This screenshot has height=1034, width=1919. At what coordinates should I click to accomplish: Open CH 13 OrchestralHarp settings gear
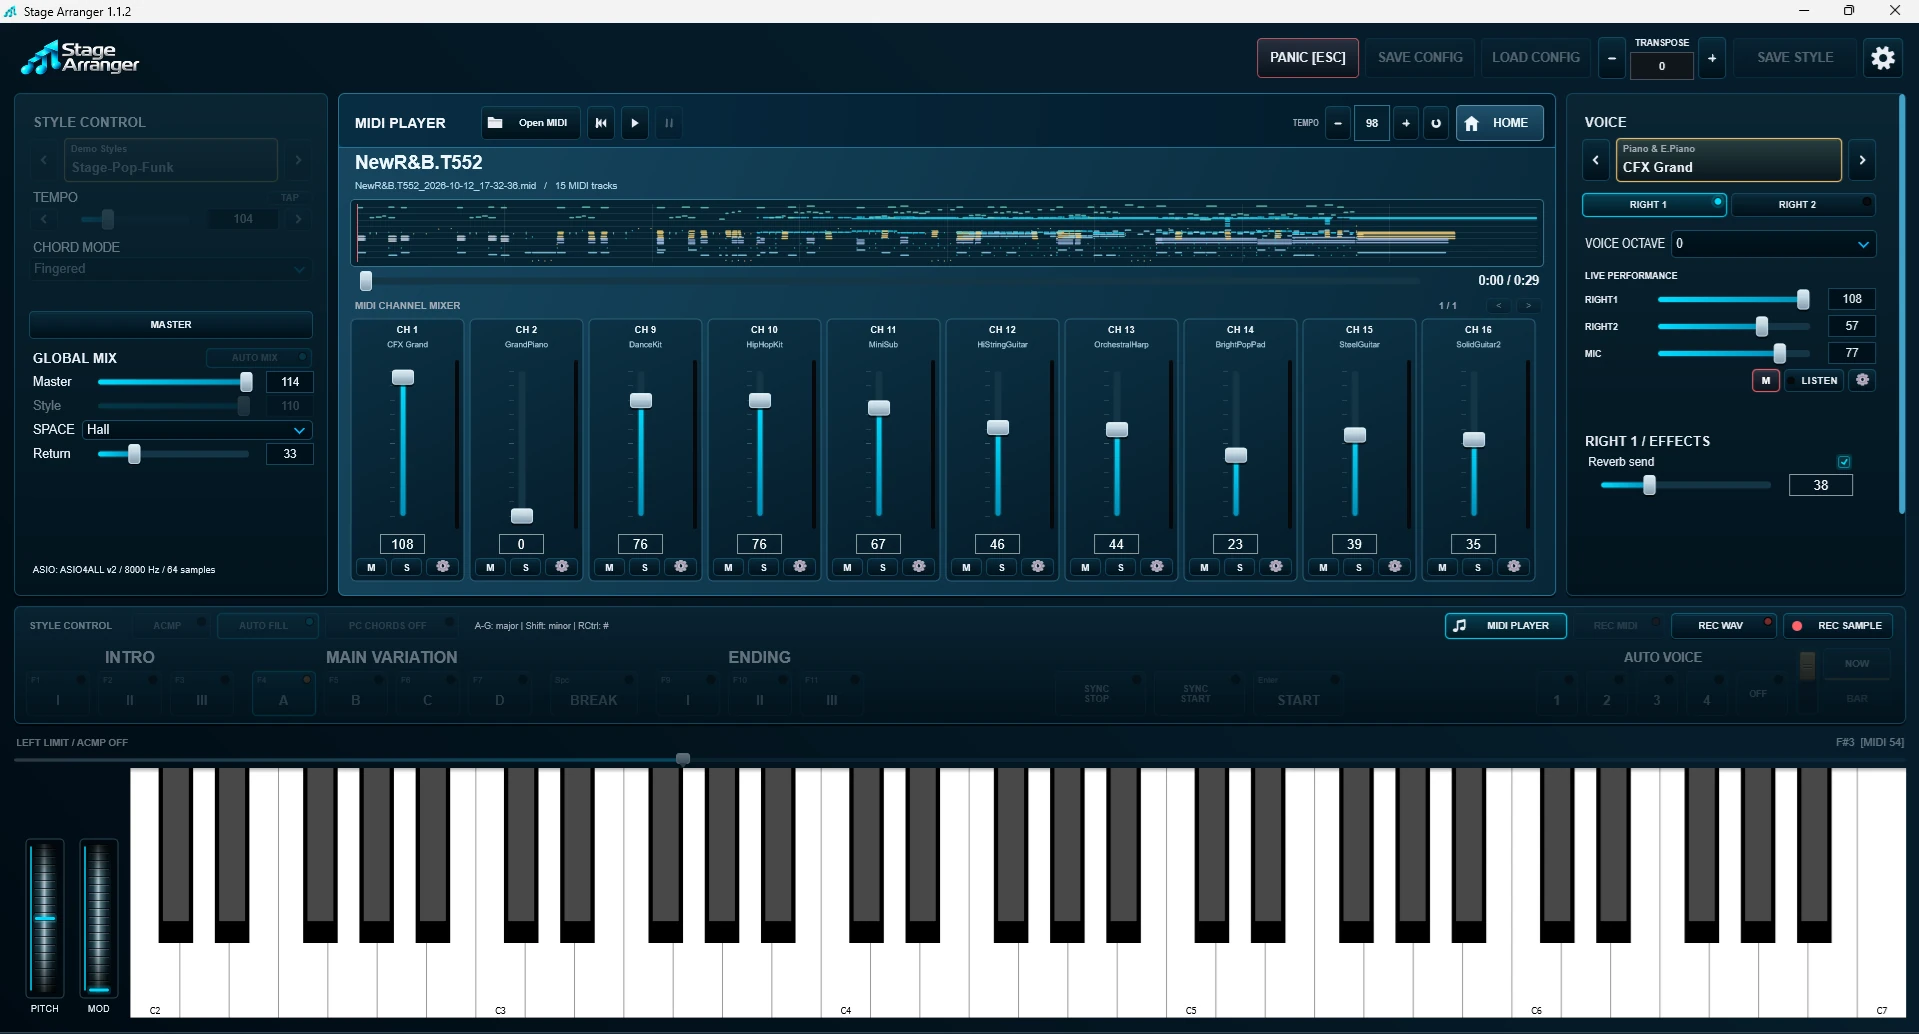(1157, 567)
